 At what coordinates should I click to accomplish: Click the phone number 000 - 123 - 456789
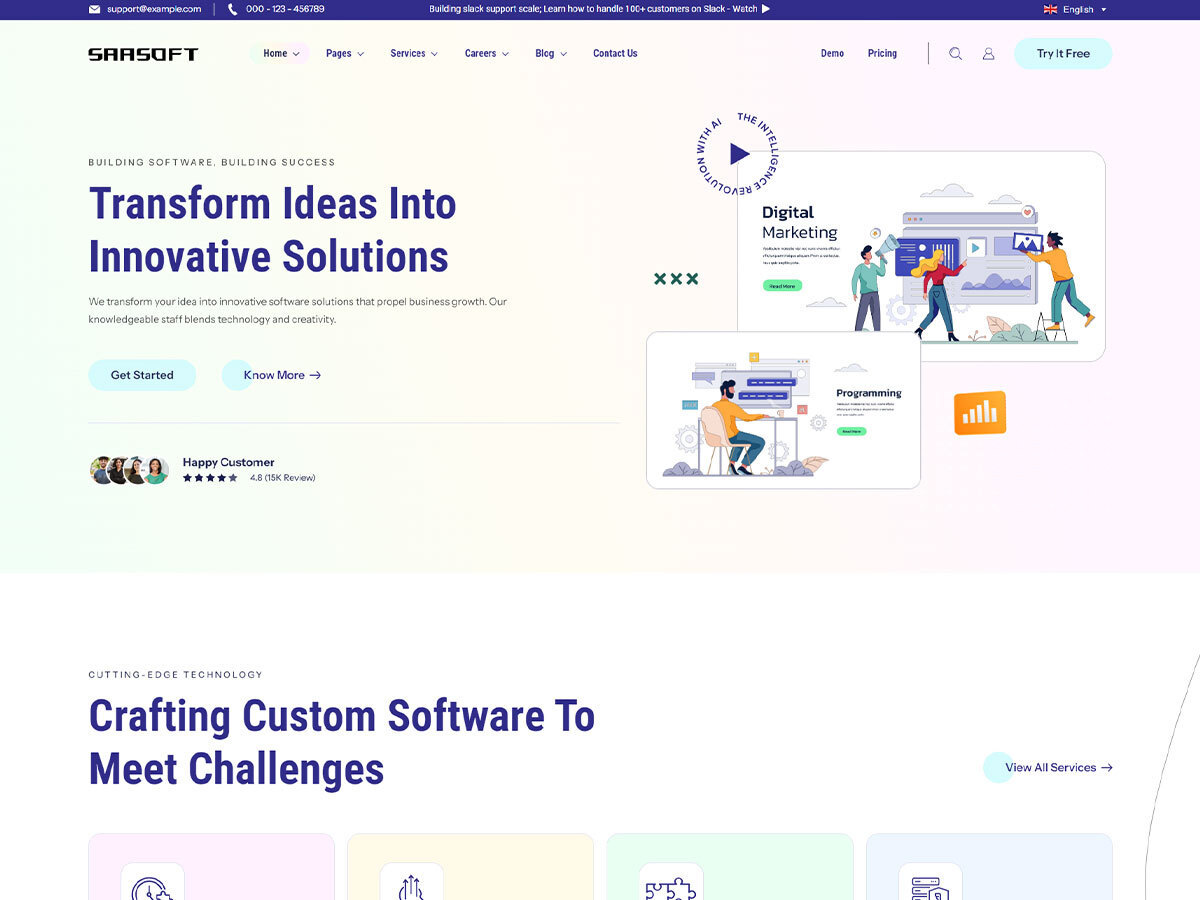coord(285,9)
